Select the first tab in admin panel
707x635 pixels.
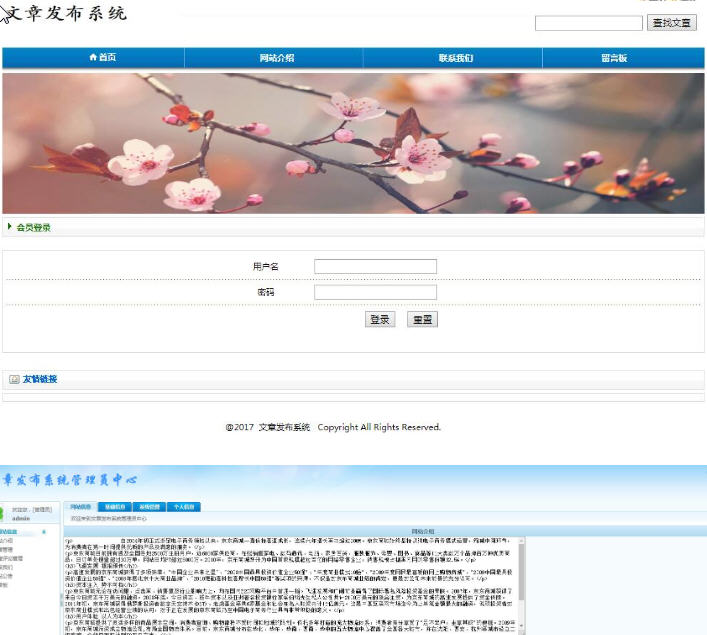(x=81, y=507)
